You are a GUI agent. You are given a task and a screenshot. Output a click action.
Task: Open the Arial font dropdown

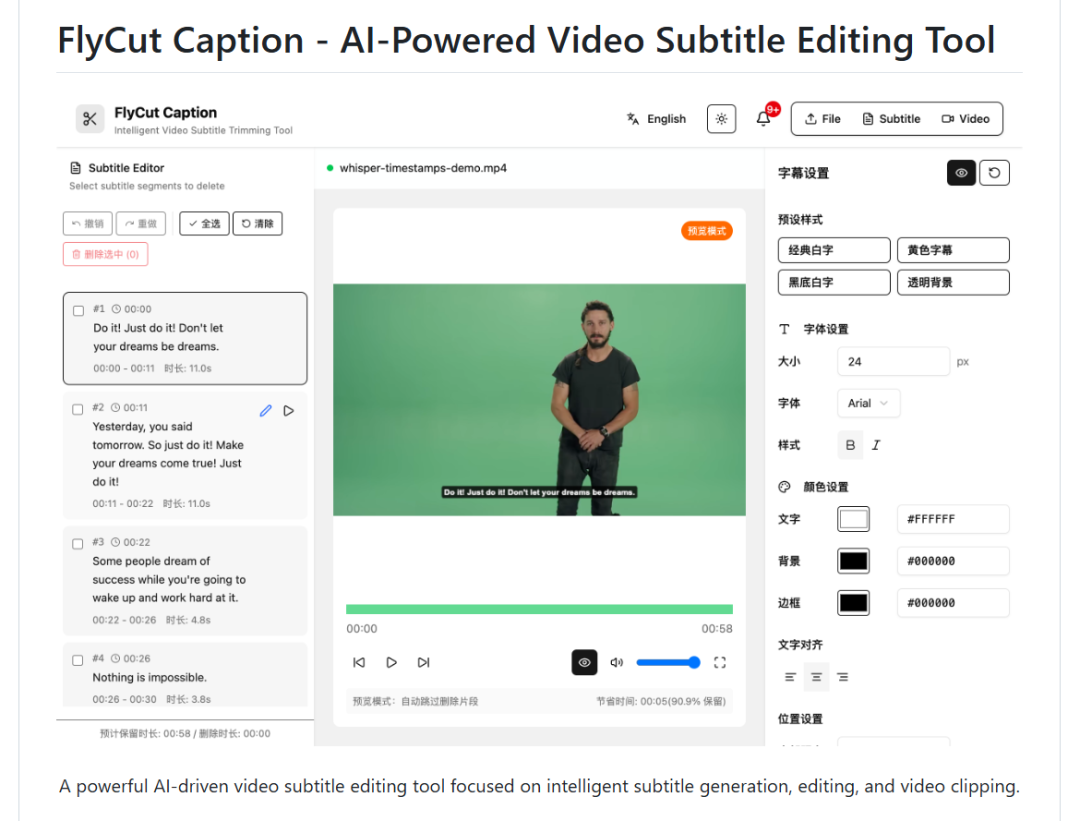[x=868, y=403]
